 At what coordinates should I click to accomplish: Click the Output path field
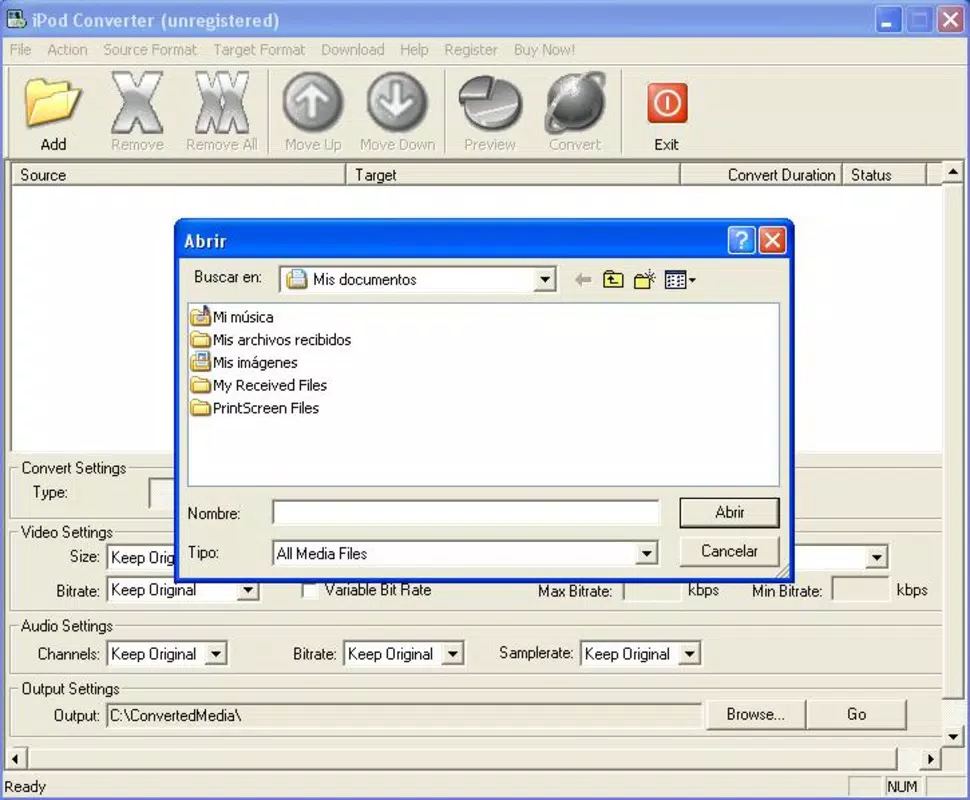(404, 715)
